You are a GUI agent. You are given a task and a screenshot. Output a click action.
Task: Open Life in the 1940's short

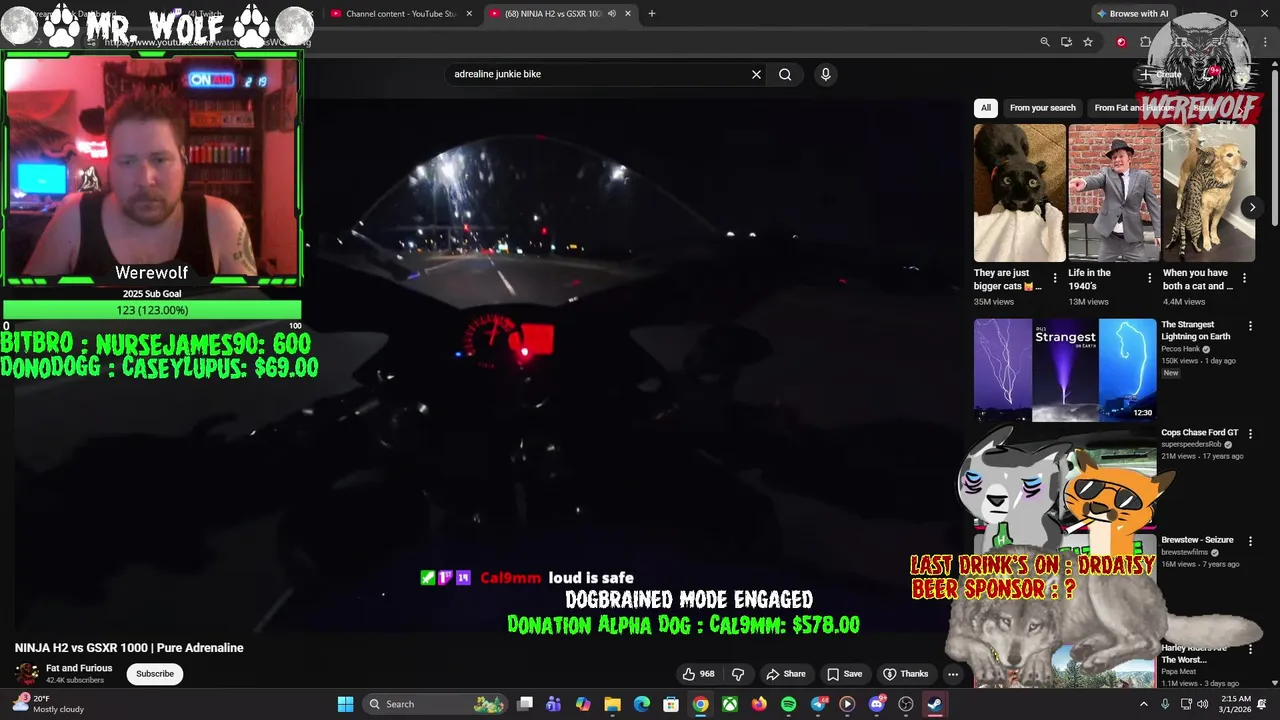tap(1114, 193)
